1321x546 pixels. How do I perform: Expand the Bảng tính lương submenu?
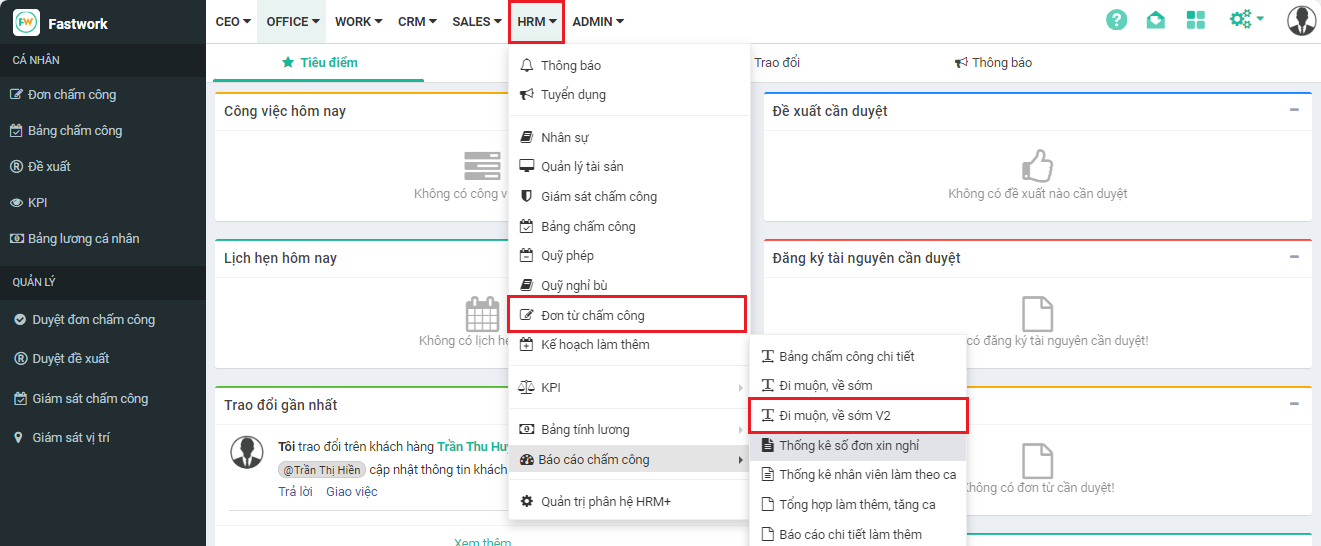tap(740, 430)
